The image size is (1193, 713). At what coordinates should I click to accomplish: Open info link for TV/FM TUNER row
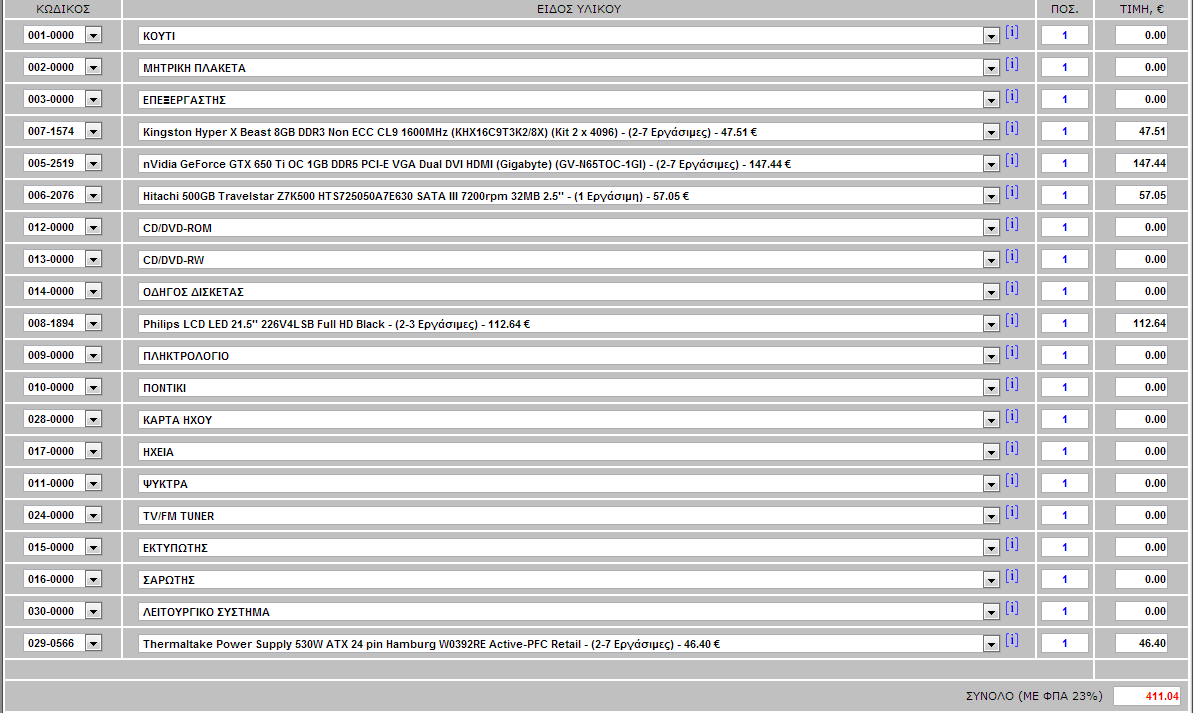[x=1012, y=511]
